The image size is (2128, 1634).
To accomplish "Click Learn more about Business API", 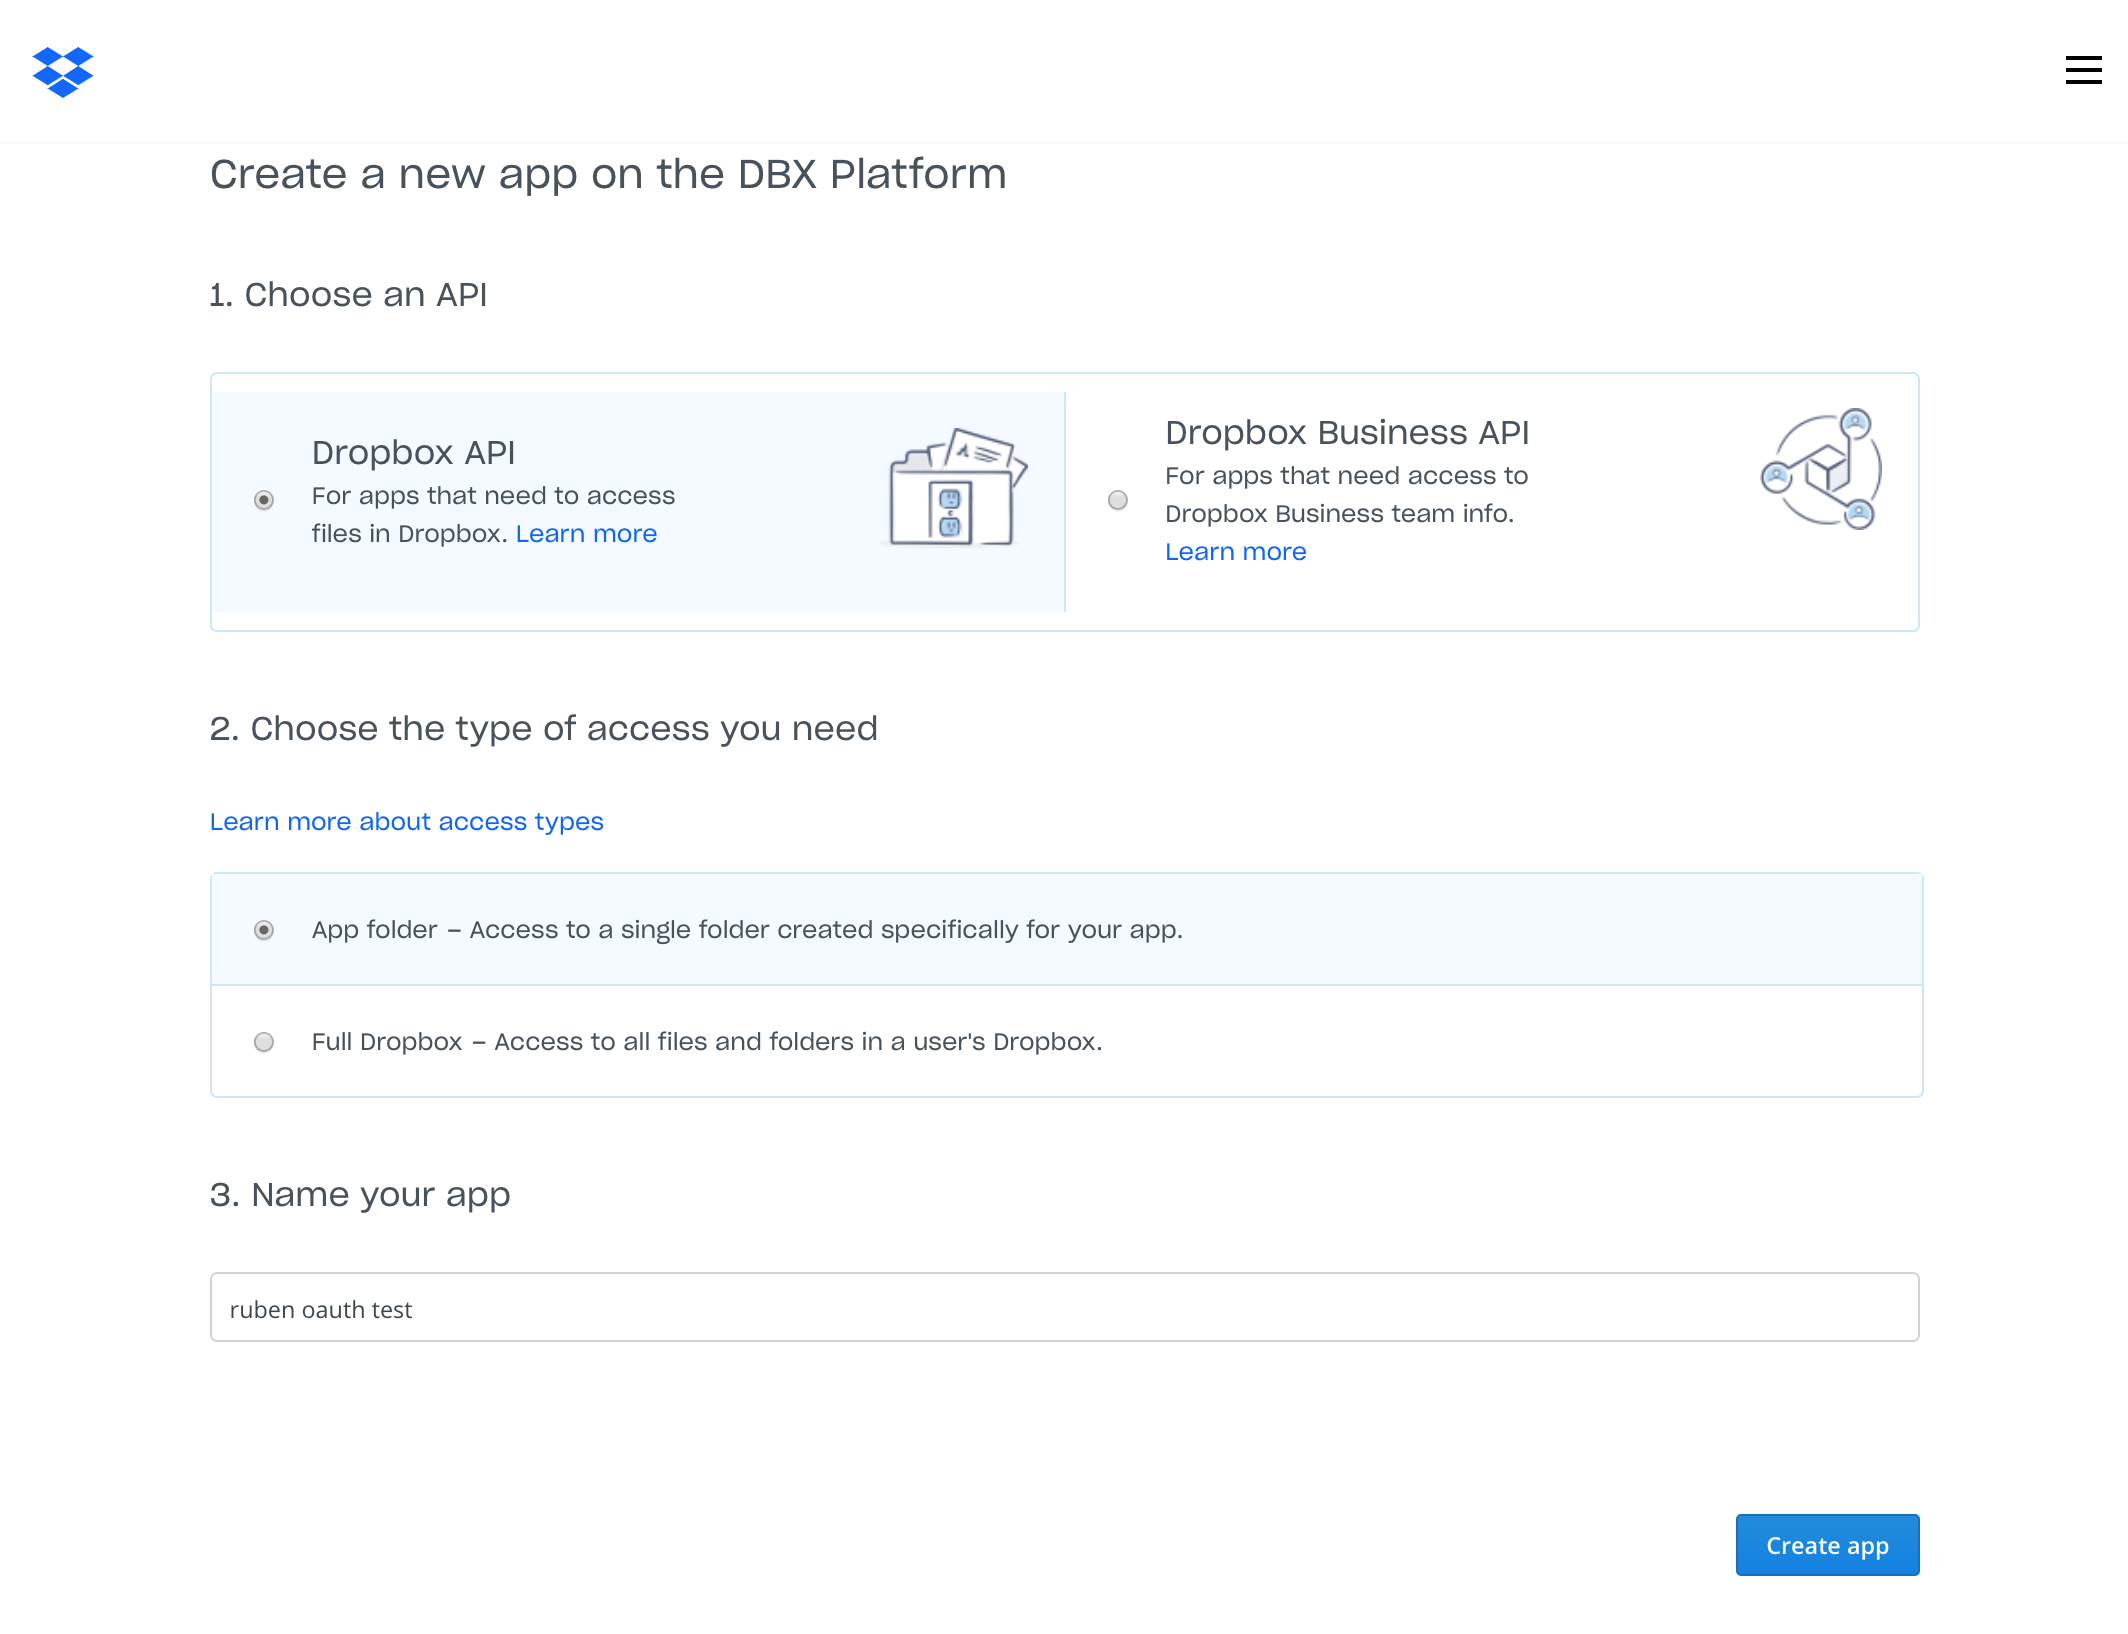I will click(1236, 551).
